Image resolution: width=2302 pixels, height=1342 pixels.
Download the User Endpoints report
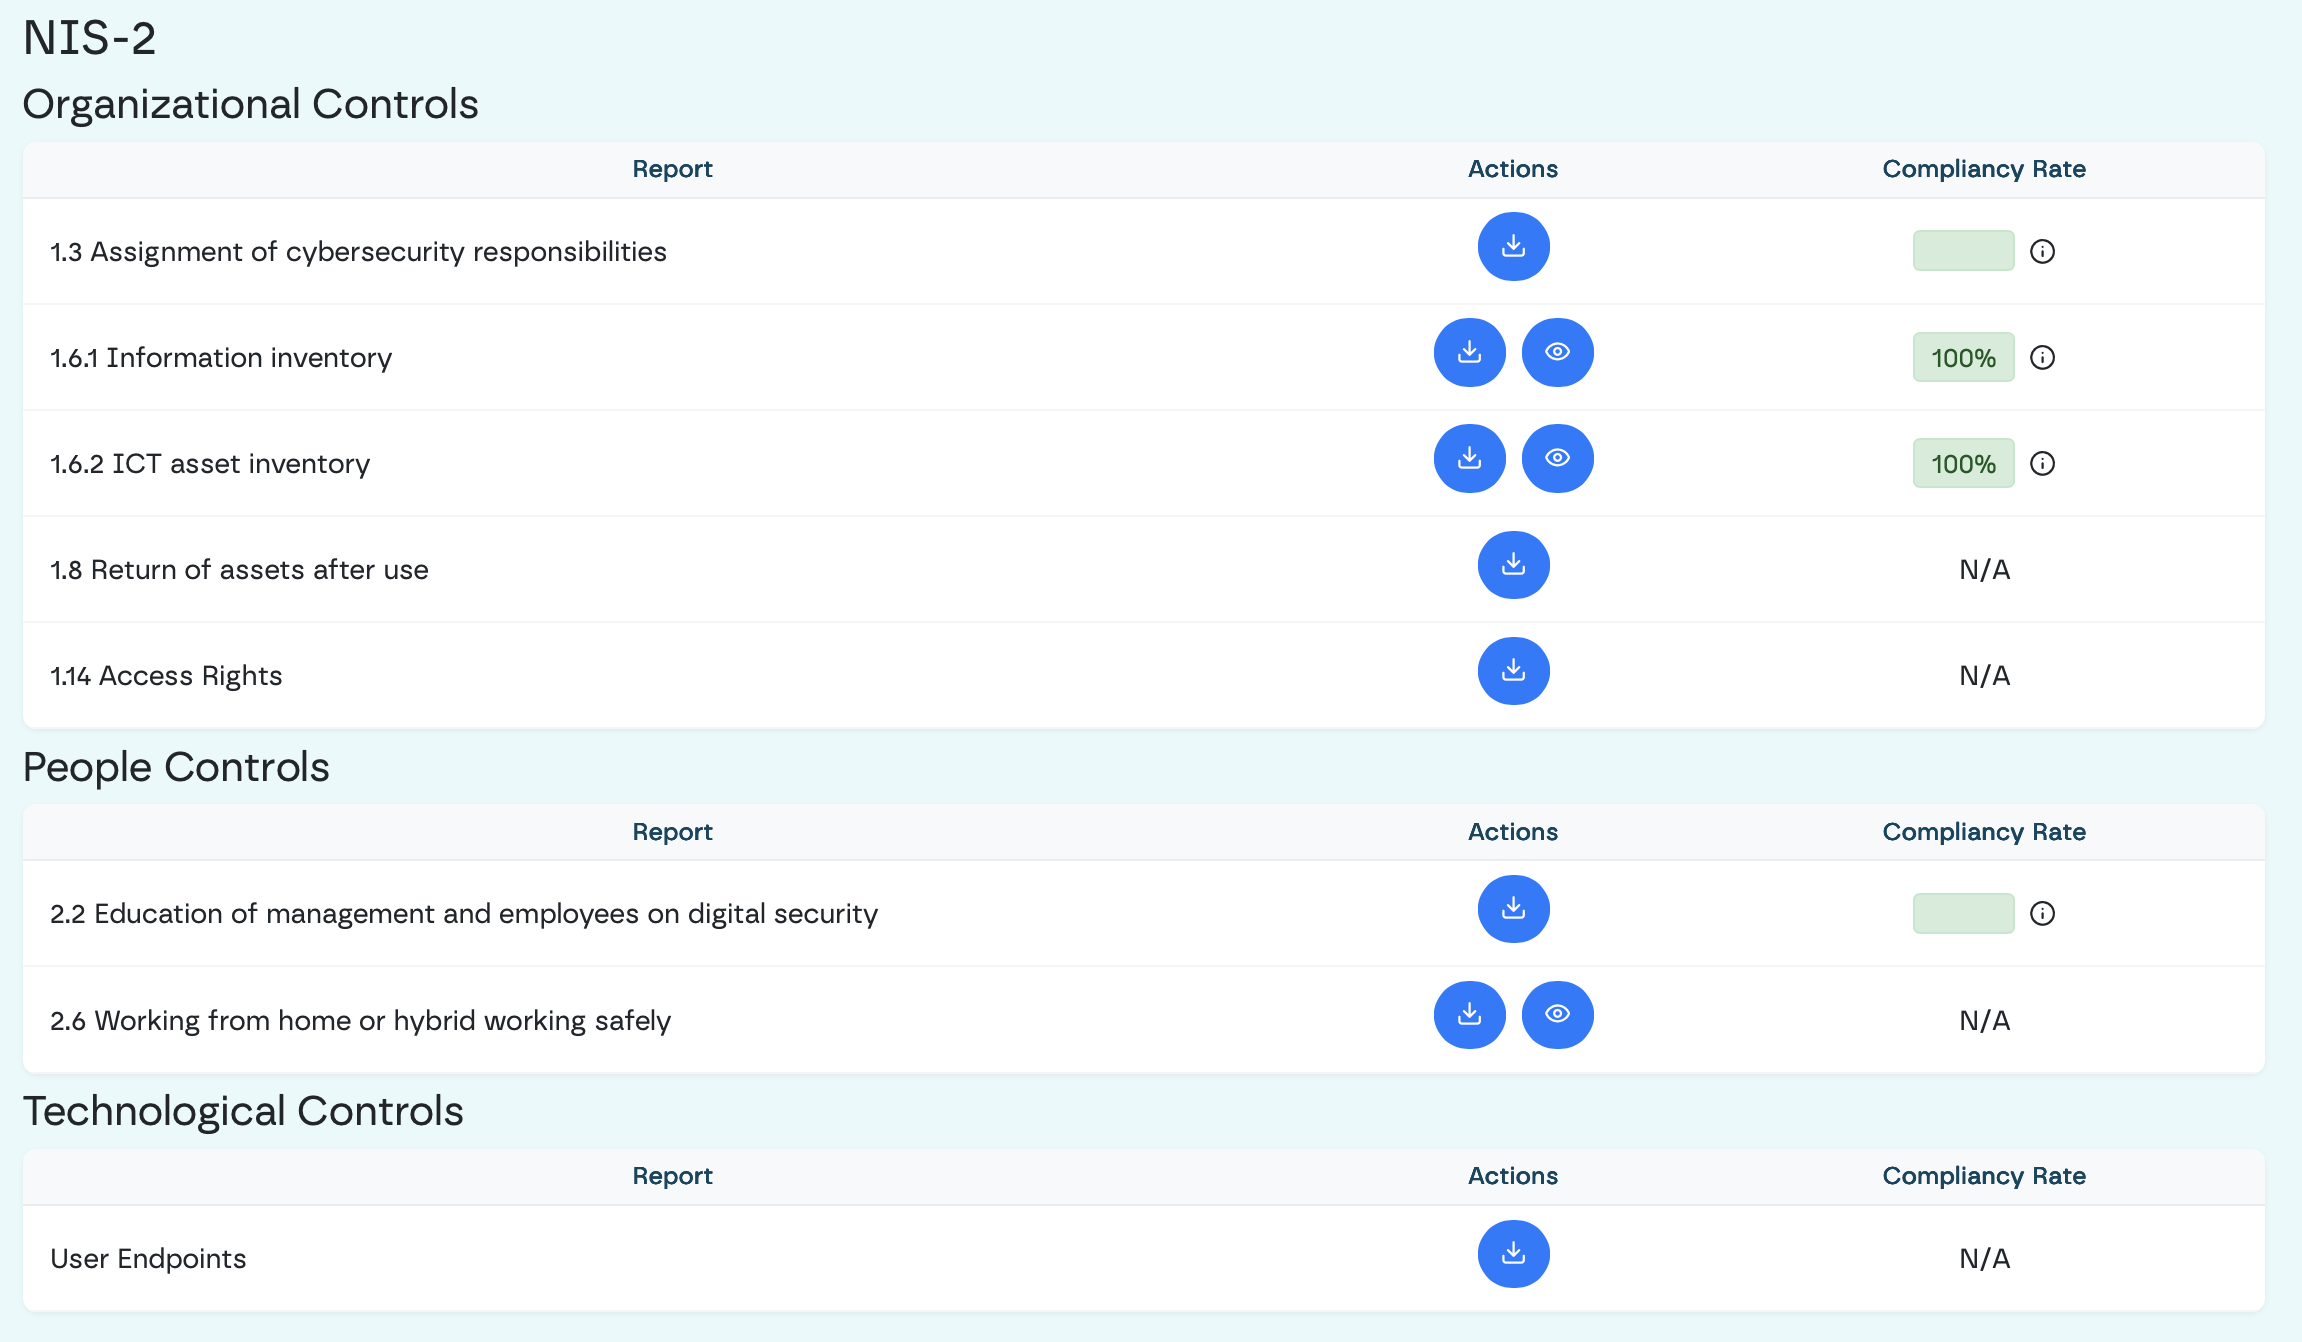point(1513,1254)
